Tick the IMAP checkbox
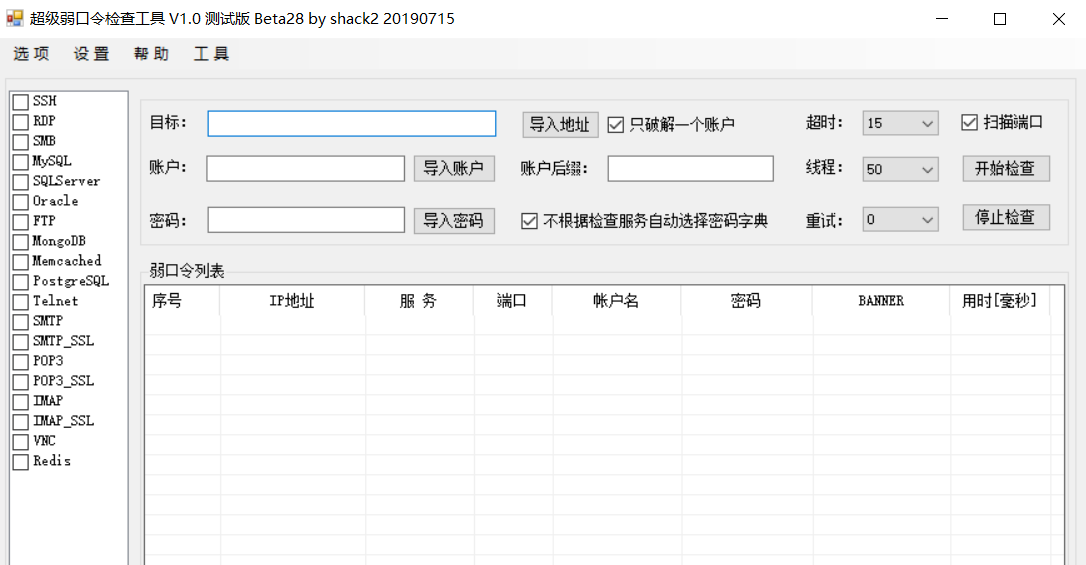The image size is (1086, 565). click(21, 402)
